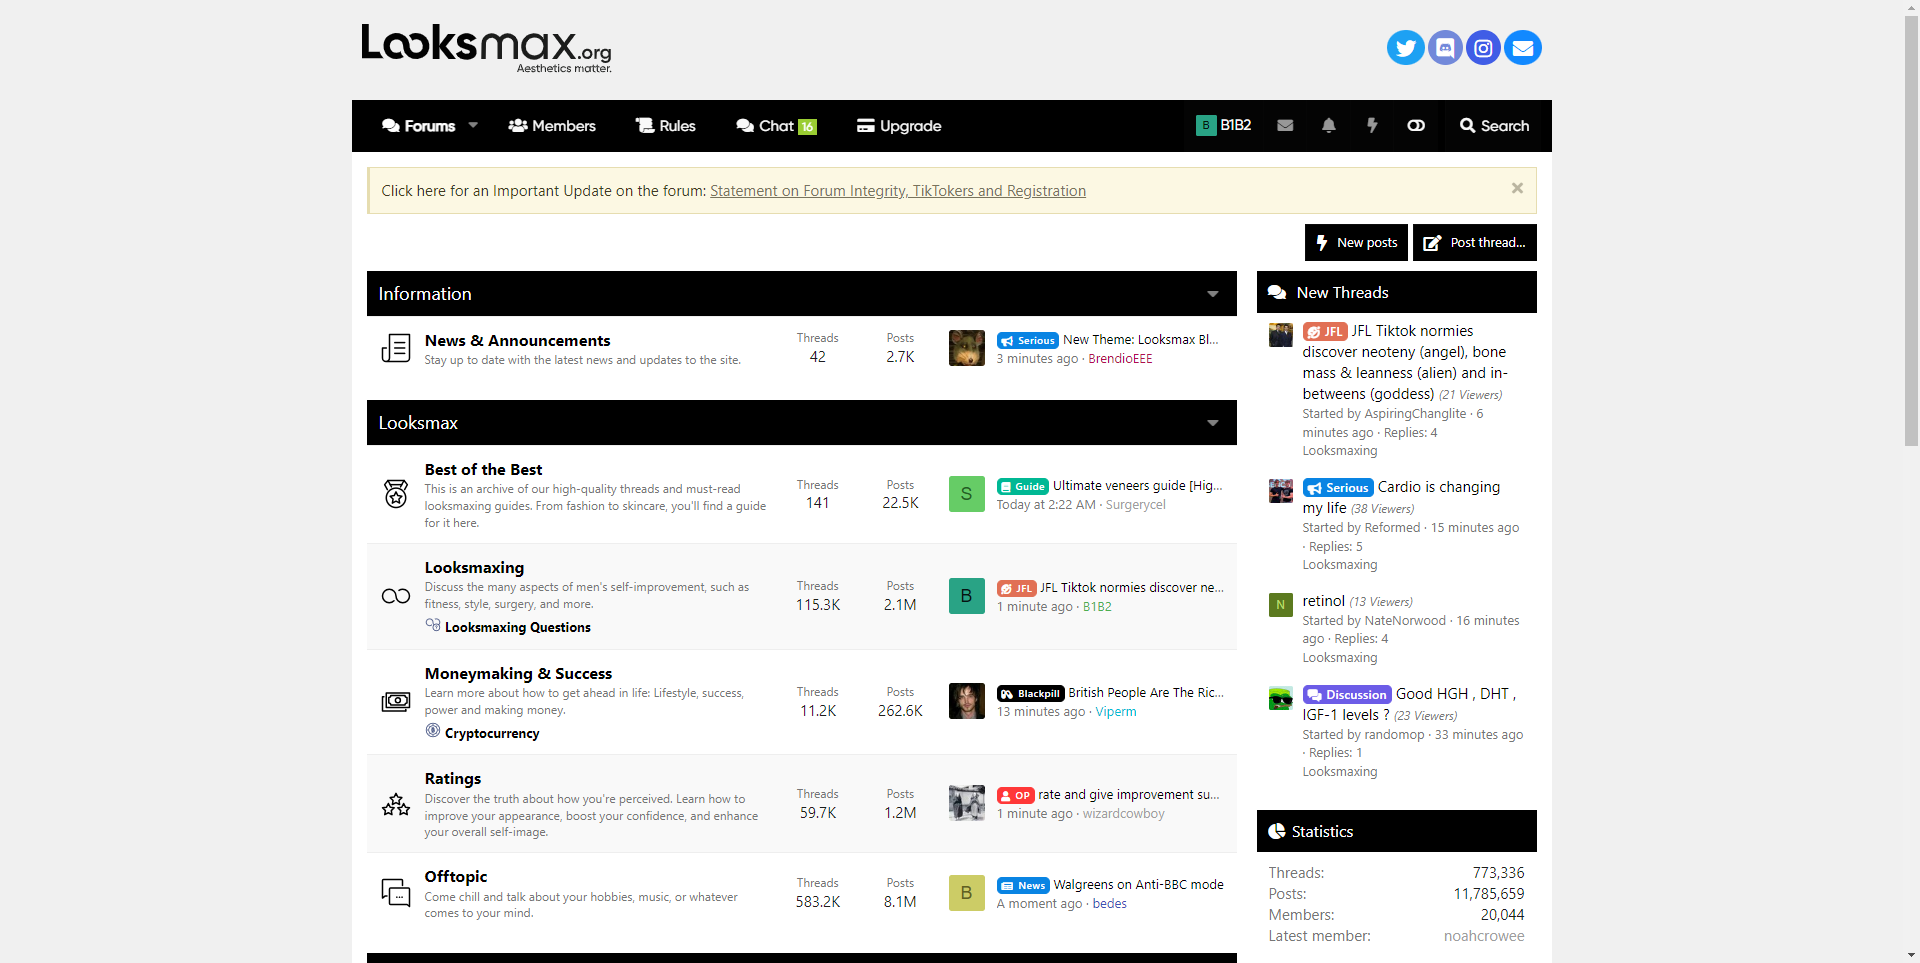Open the Members menu item
The width and height of the screenshot is (1920, 963).
pos(552,126)
